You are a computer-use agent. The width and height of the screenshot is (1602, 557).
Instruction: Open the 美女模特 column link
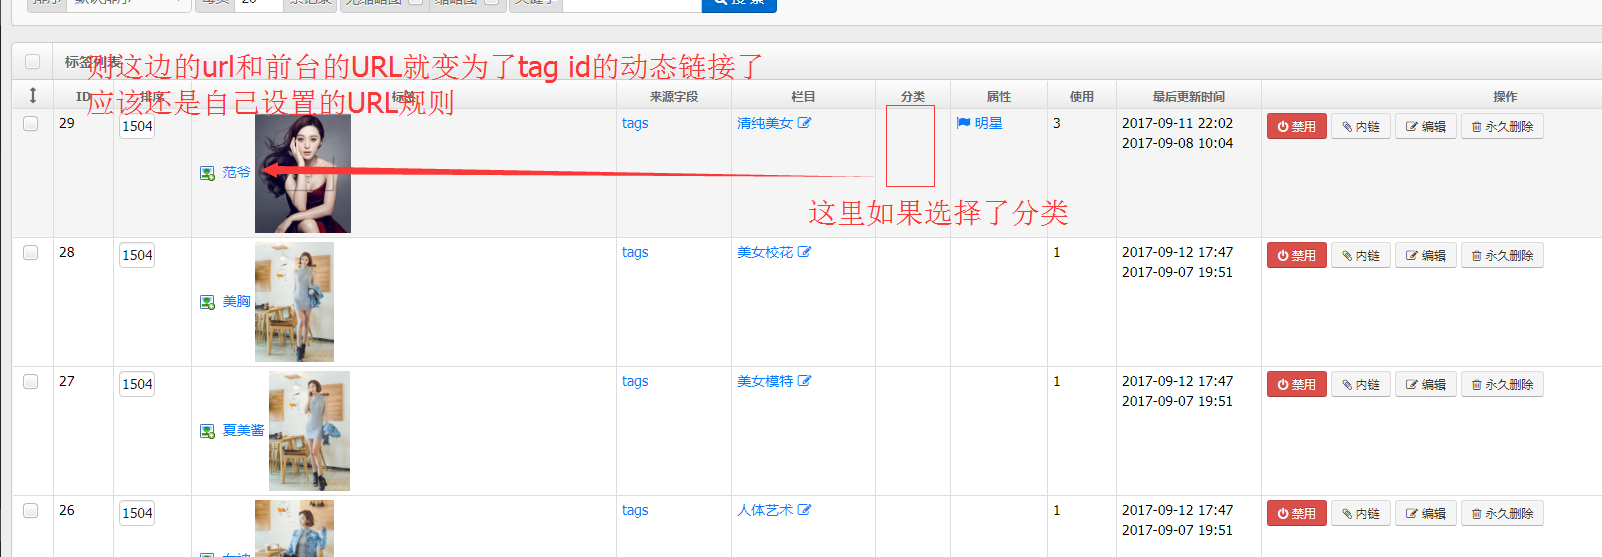click(765, 382)
